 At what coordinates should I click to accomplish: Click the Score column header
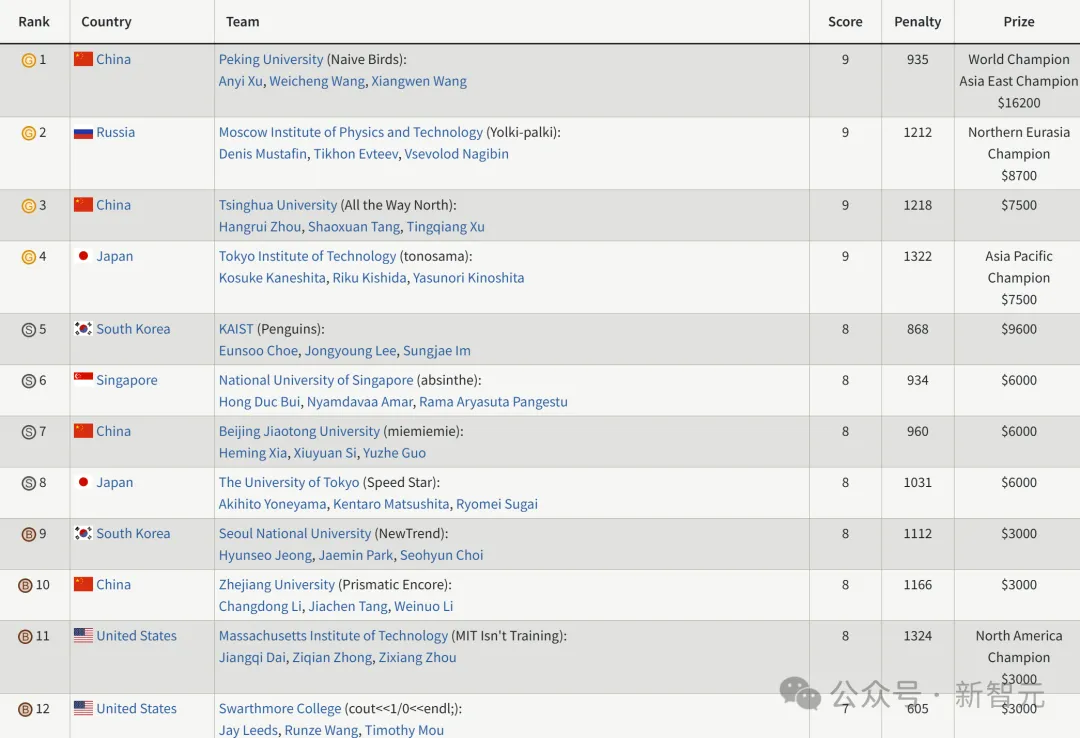(x=845, y=21)
